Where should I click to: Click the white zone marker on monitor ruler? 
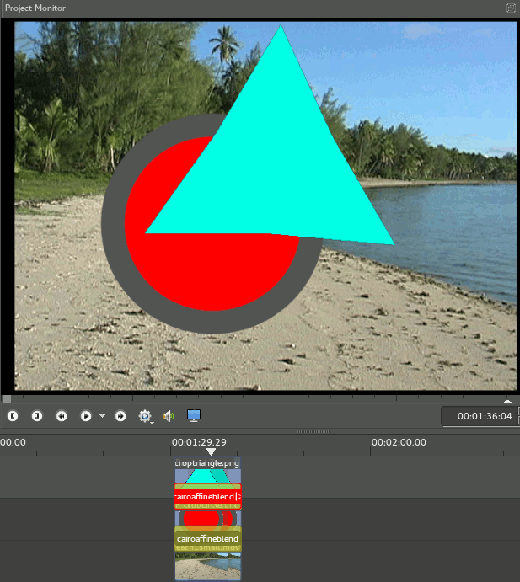coord(508,401)
